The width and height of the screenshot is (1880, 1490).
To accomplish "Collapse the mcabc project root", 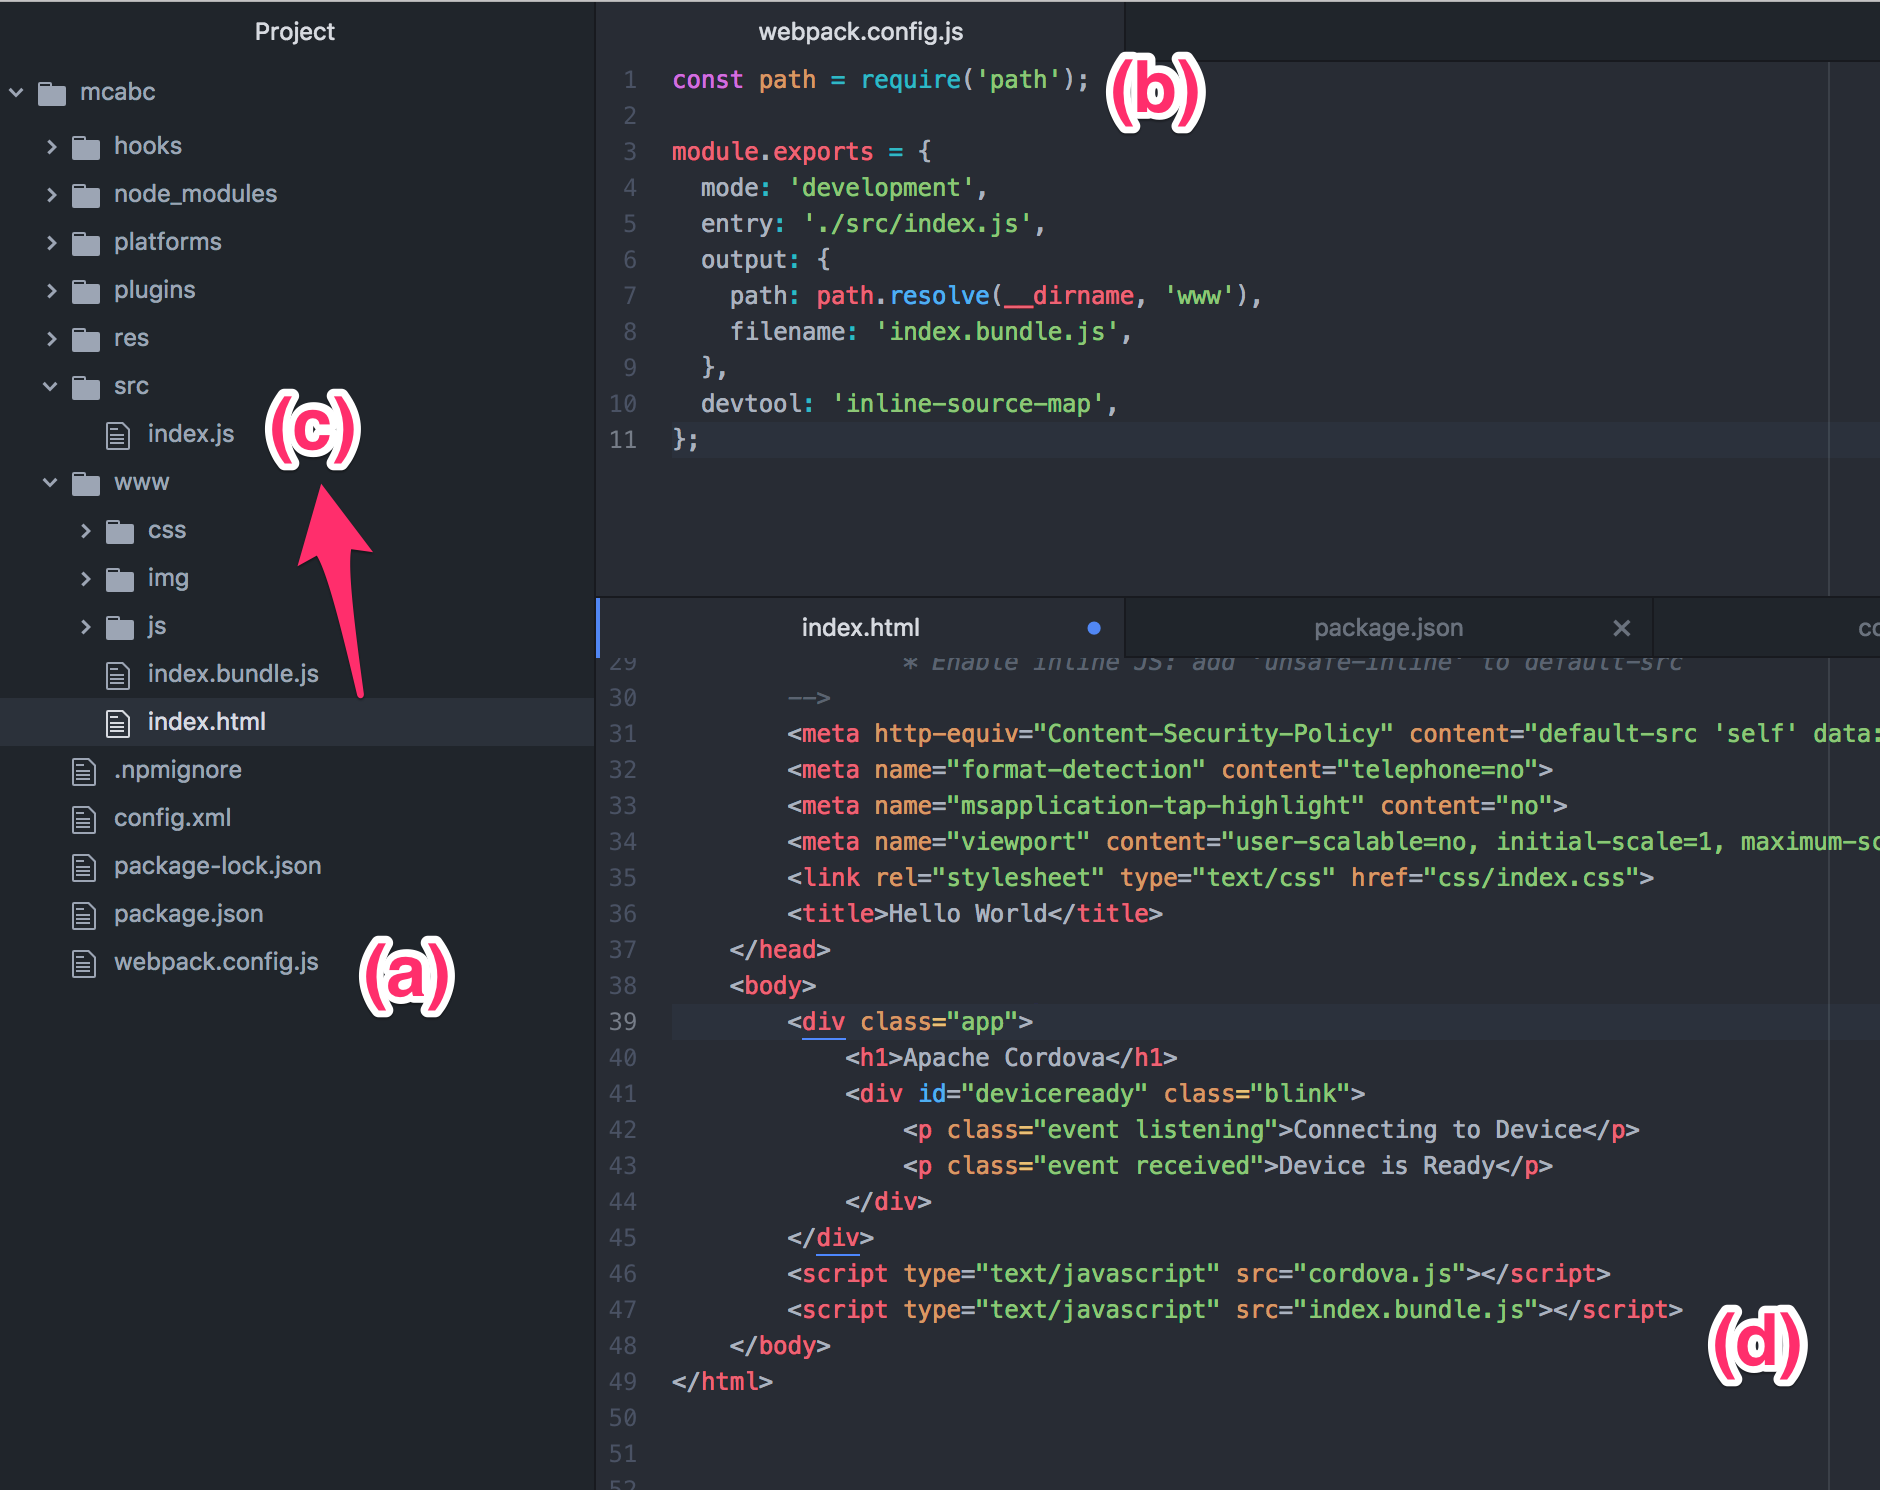I will (x=16, y=92).
